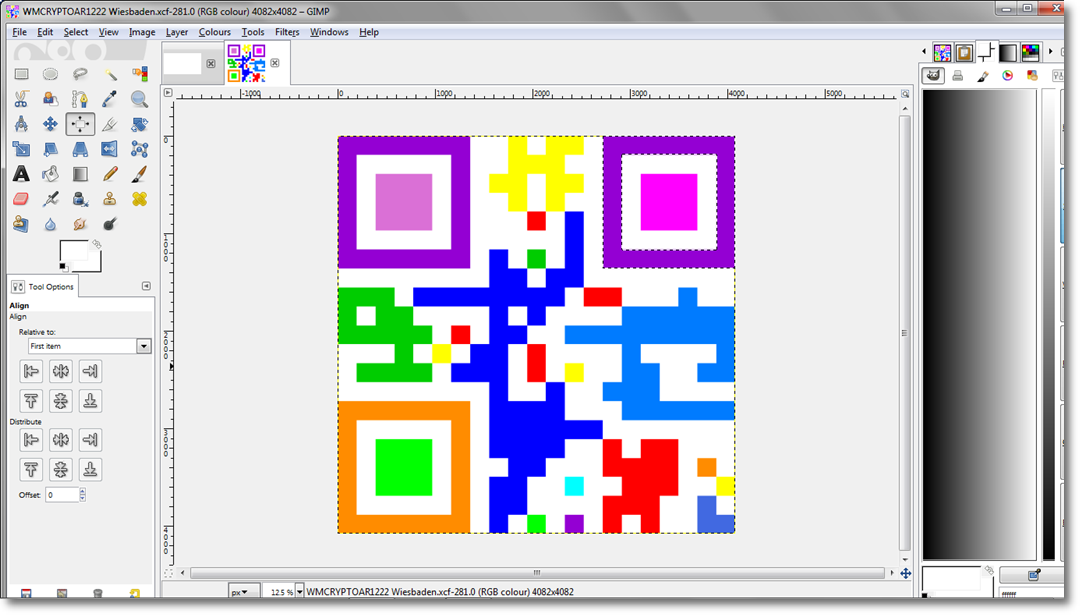Screen dimensions: 1080x615
Task: Distribute left edges of targets
Action: [31, 439]
